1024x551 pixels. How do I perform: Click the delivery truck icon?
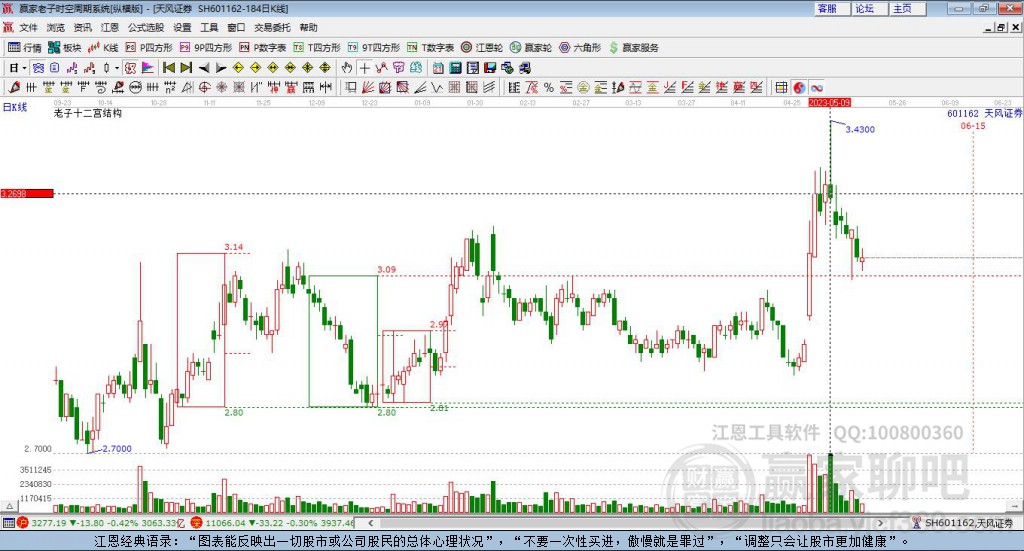(524, 68)
